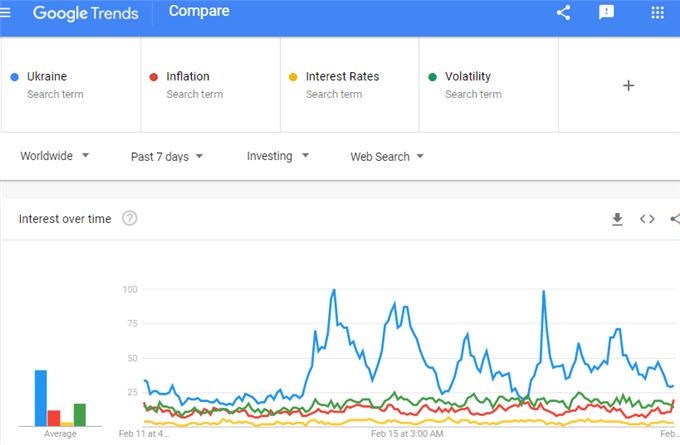Add a comparison term with plus

point(628,85)
